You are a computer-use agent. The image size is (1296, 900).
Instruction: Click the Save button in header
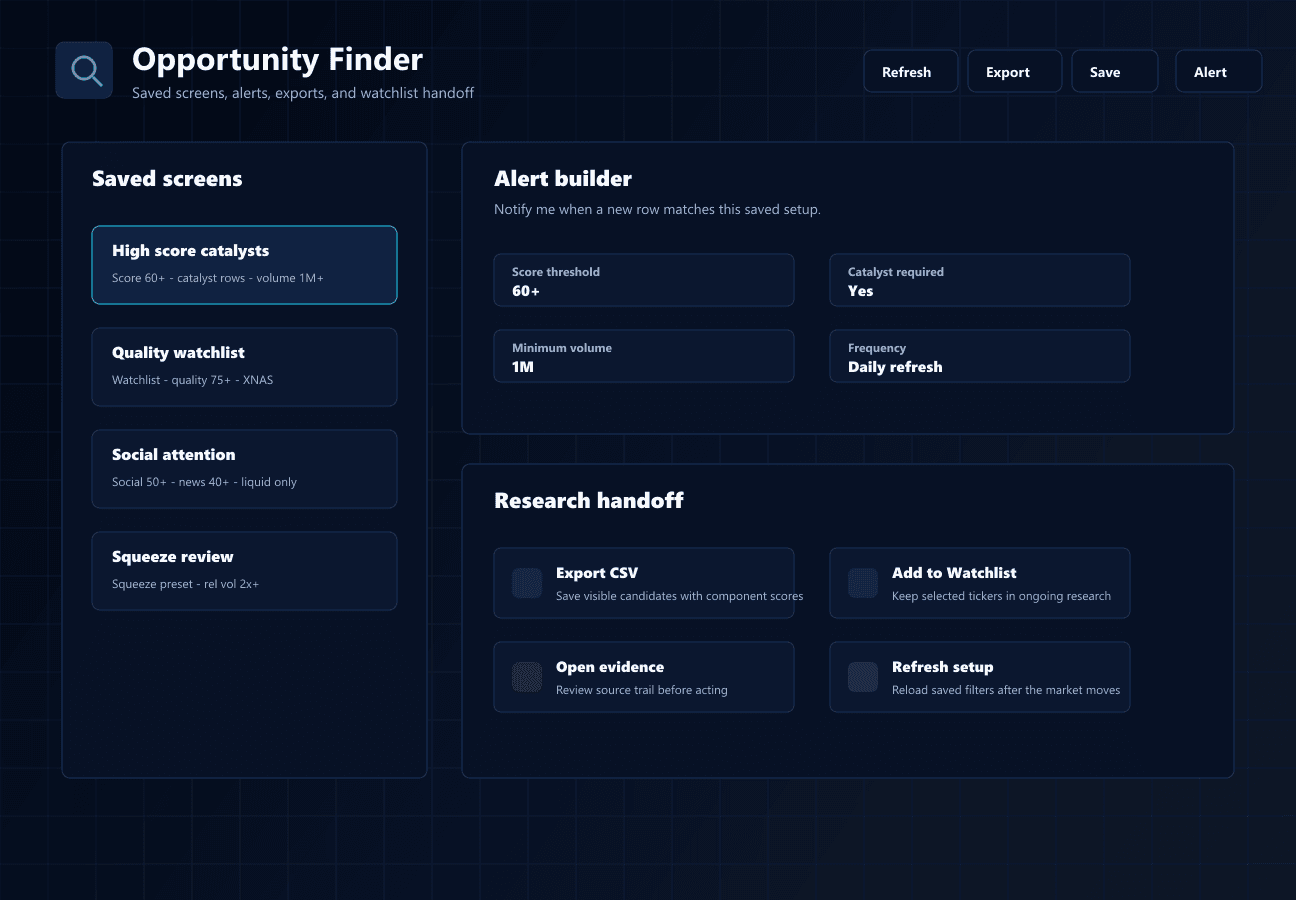click(x=1115, y=71)
